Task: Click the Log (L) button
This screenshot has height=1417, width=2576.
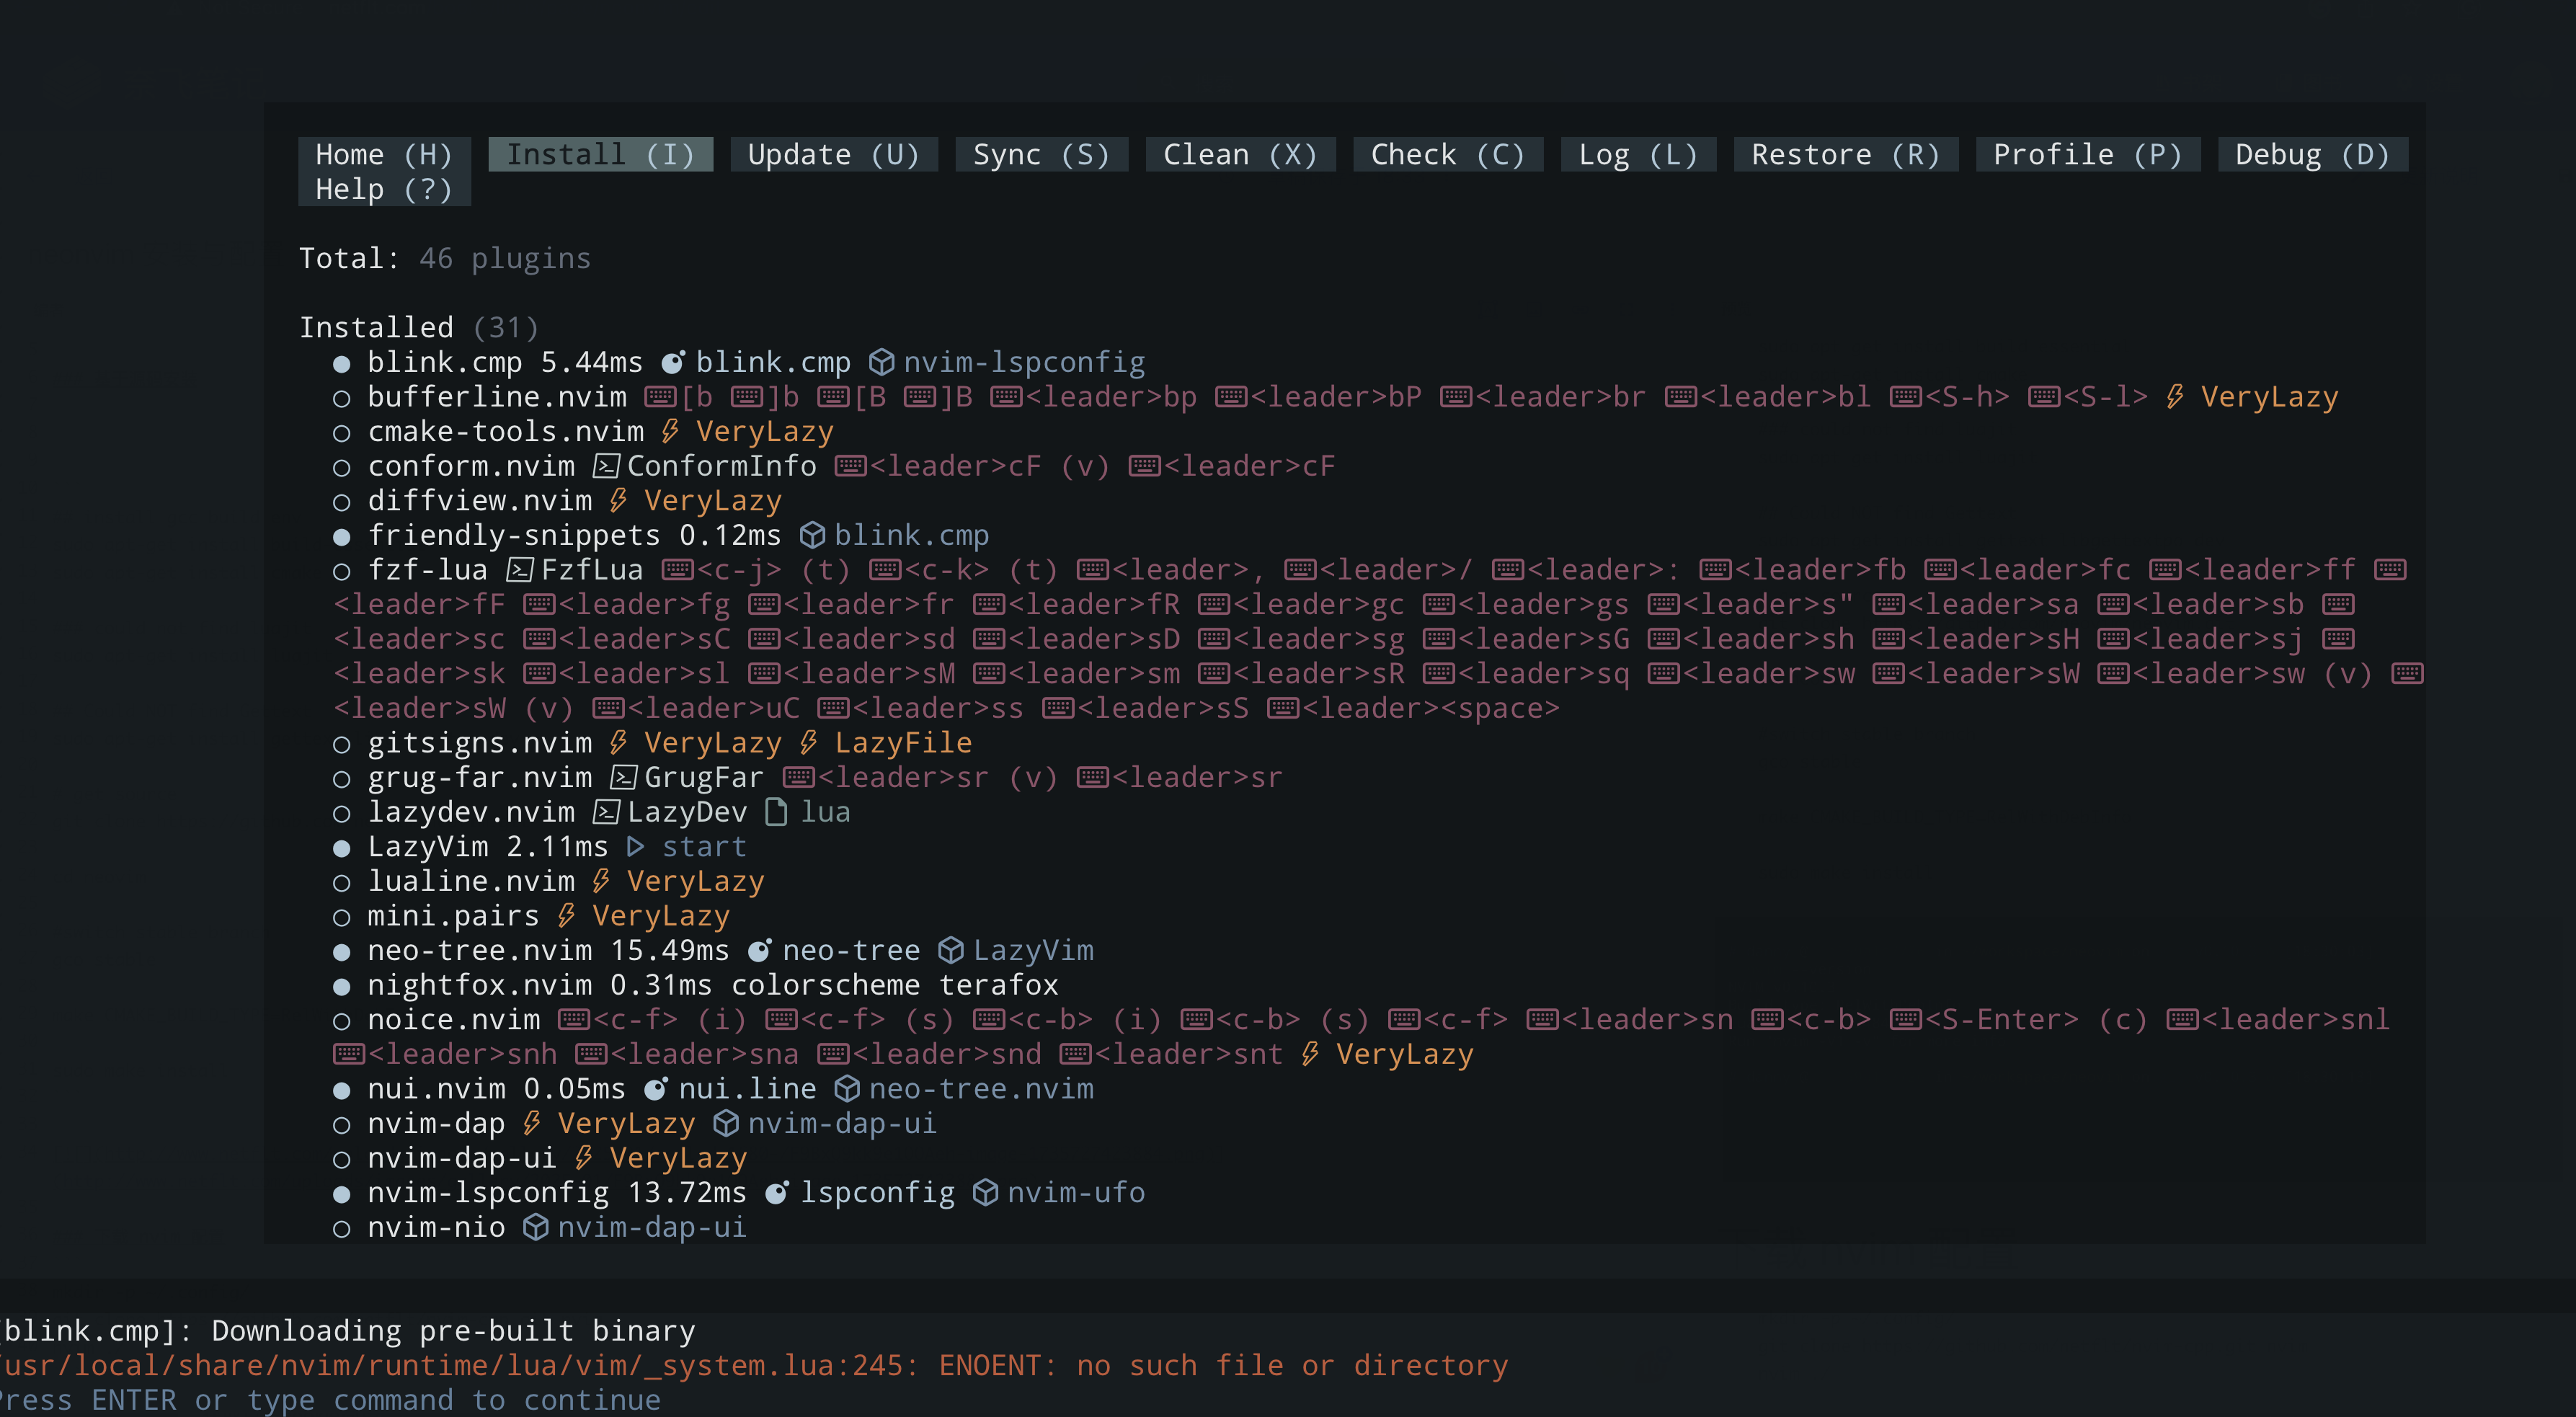Action: click(1638, 154)
